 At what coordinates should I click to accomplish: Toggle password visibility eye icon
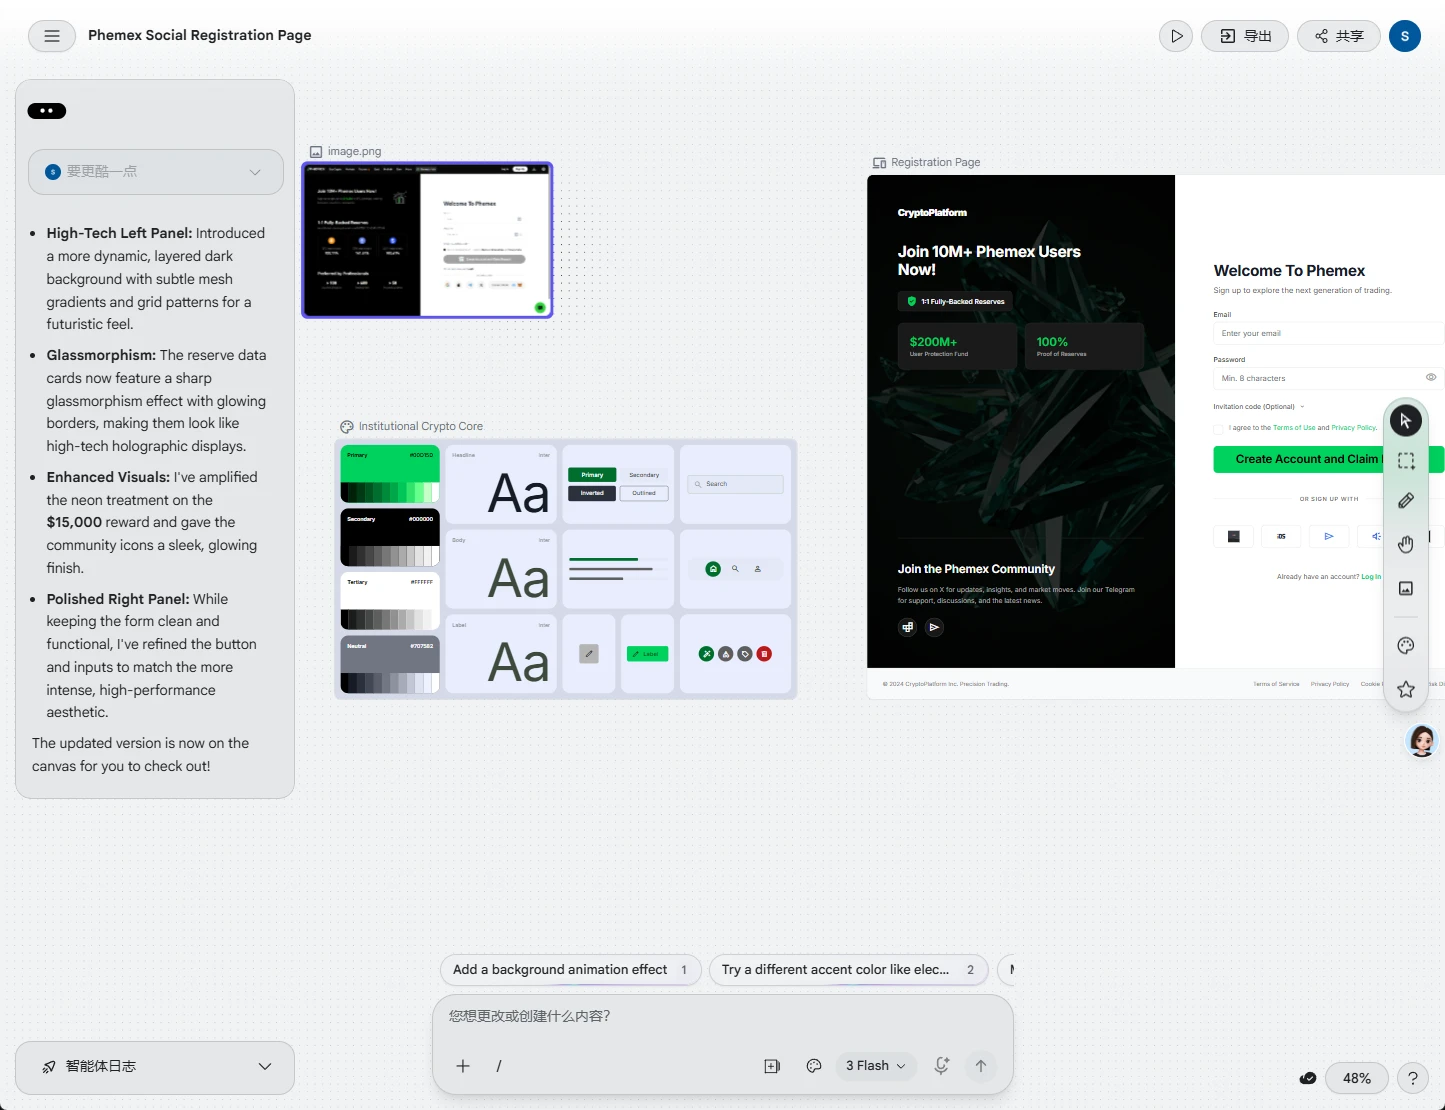click(1431, 377)
